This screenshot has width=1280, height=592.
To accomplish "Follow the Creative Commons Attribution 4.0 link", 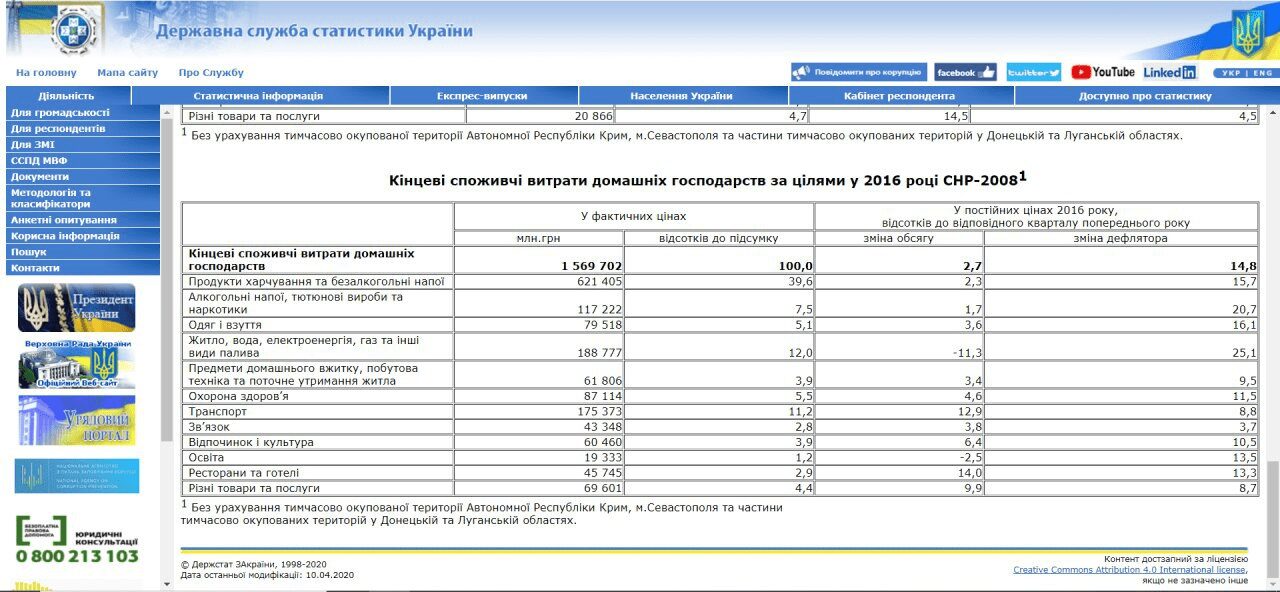I will (1129, 570).
